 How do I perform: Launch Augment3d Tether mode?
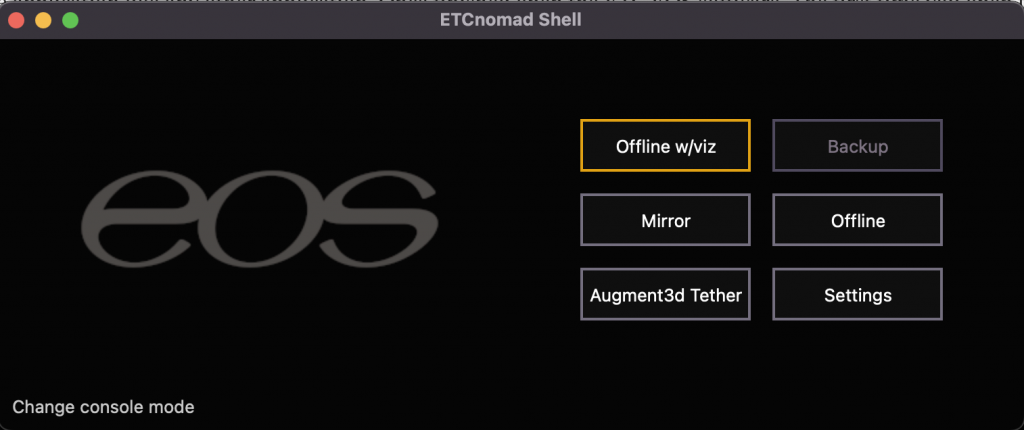point(665,295)
